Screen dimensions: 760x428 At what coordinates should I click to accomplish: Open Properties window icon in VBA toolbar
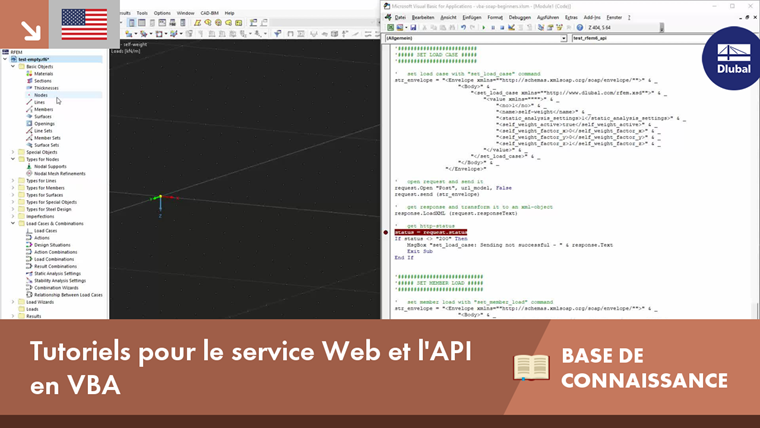coord(550,28)
